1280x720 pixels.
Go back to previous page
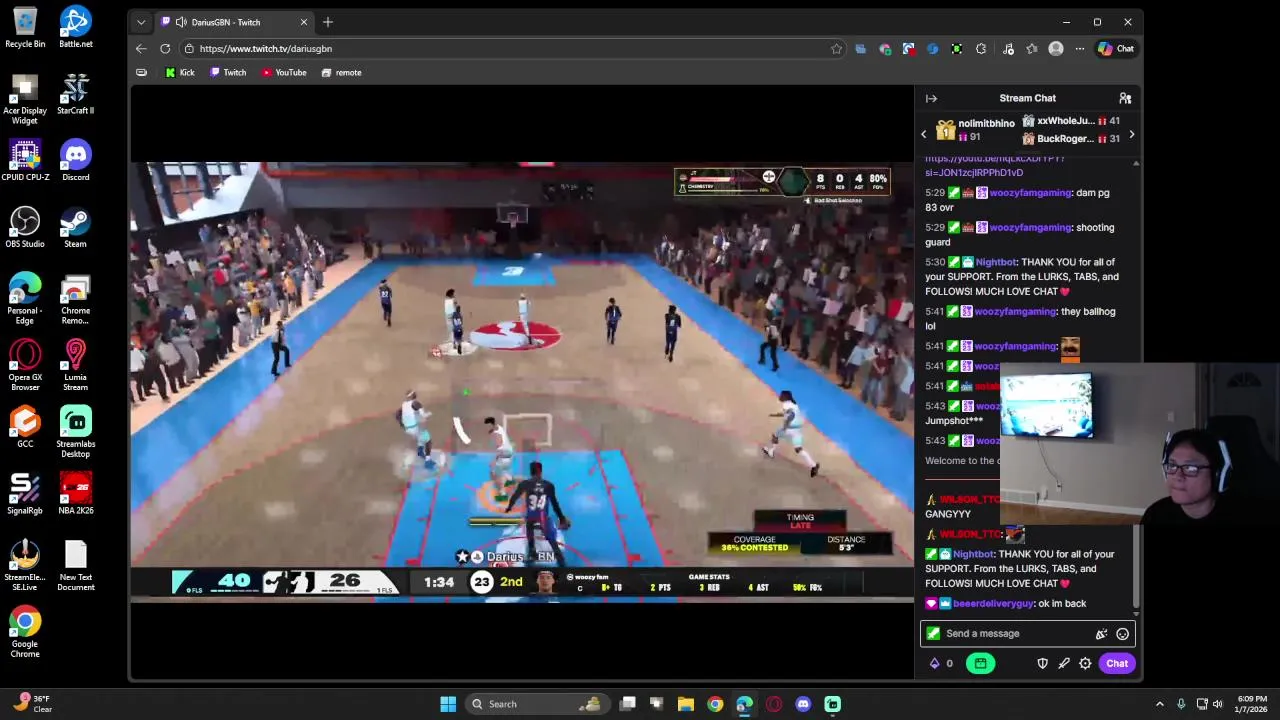pyautogui.click(x=141, y=48)
